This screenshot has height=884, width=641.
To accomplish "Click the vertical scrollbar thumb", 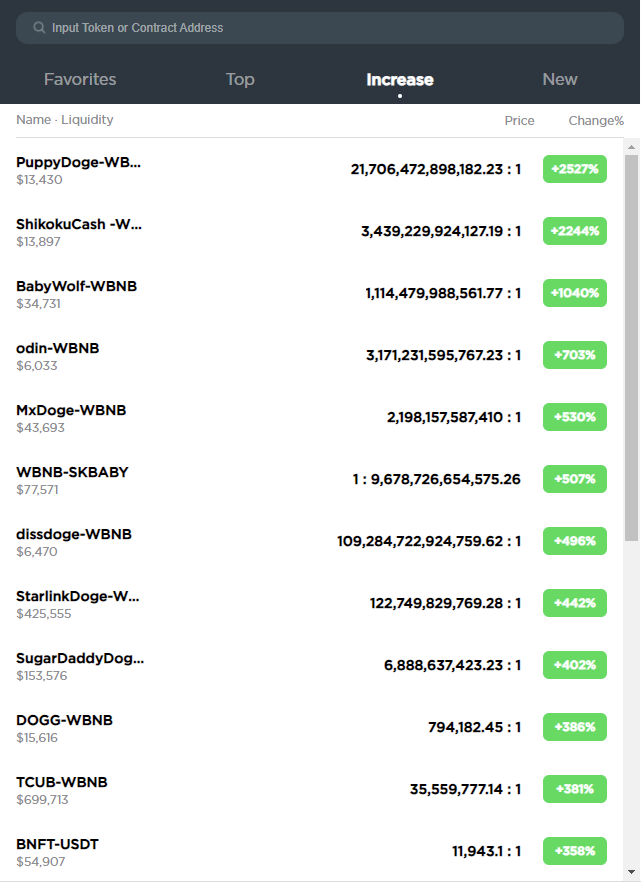I will point(631,348).
